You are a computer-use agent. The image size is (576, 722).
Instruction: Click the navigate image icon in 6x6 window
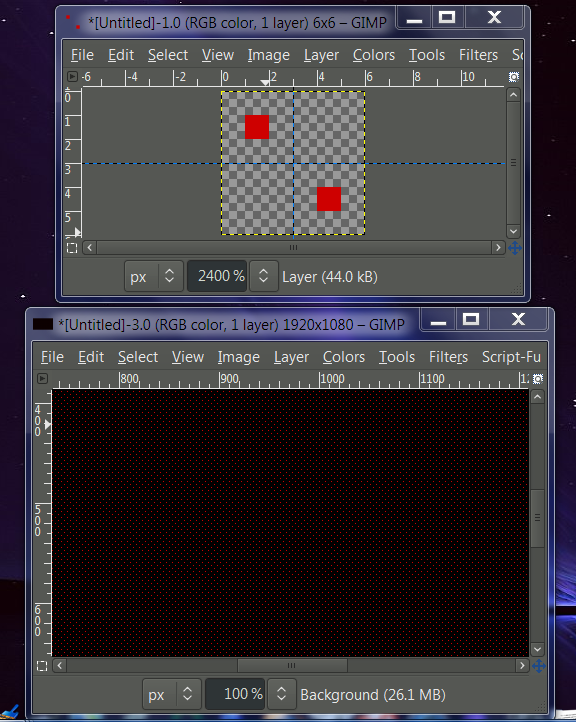514,248
